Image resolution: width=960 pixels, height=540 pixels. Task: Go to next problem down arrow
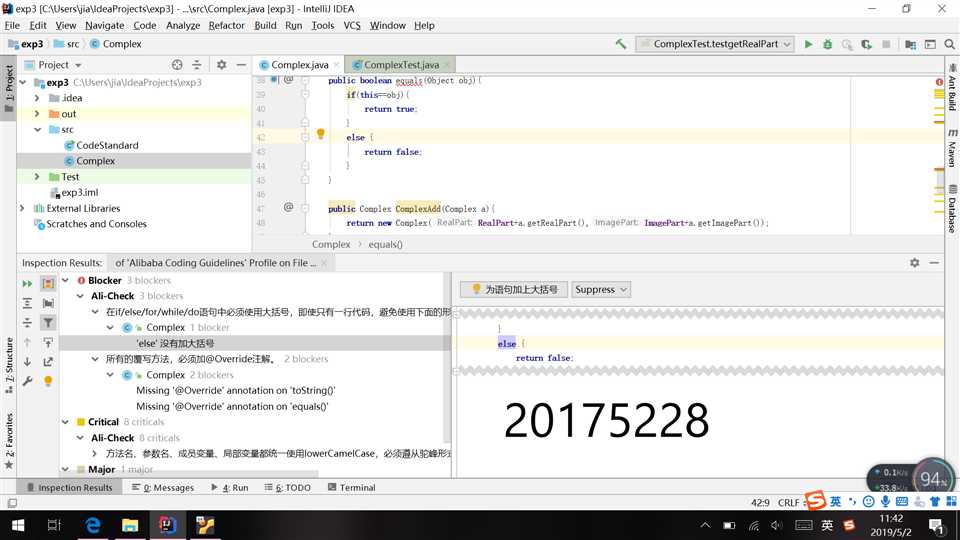tap(28, 362)
